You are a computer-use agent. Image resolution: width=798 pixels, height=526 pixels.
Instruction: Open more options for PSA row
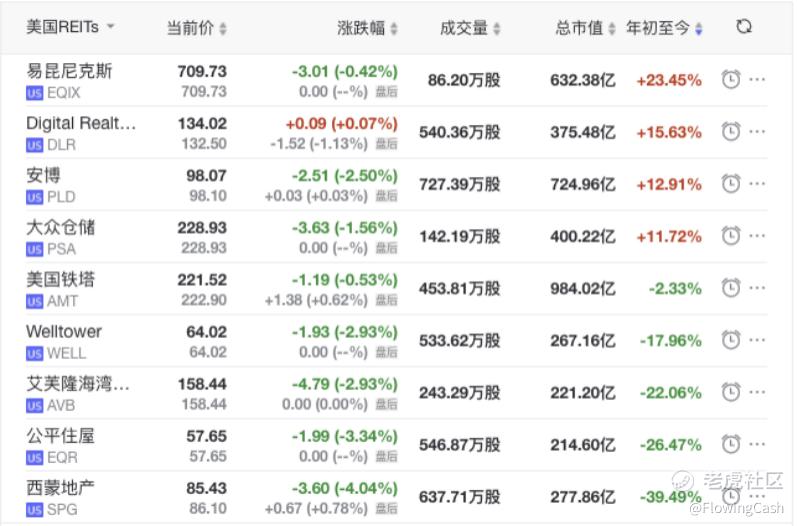click(x=757, y=236)
